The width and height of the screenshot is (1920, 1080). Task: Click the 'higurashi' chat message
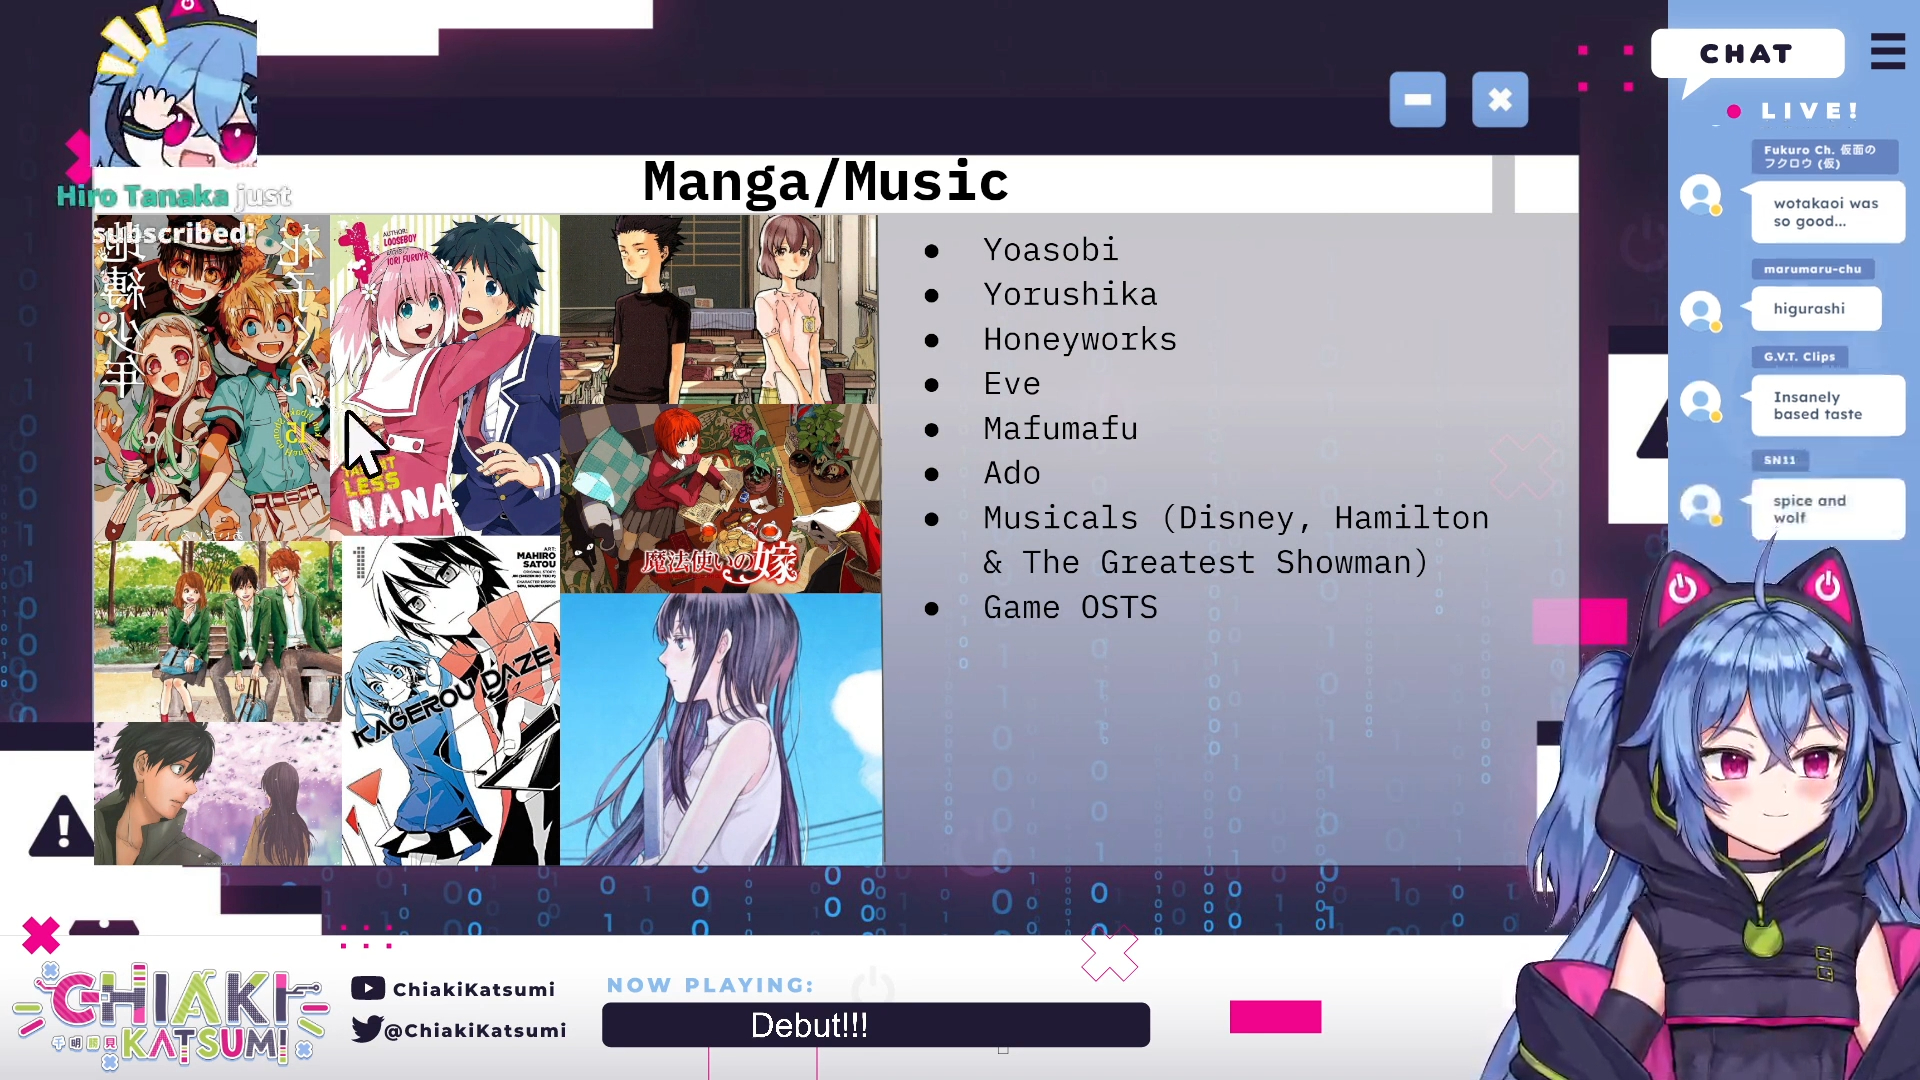pyautogui.click(x=1815, y=308)
